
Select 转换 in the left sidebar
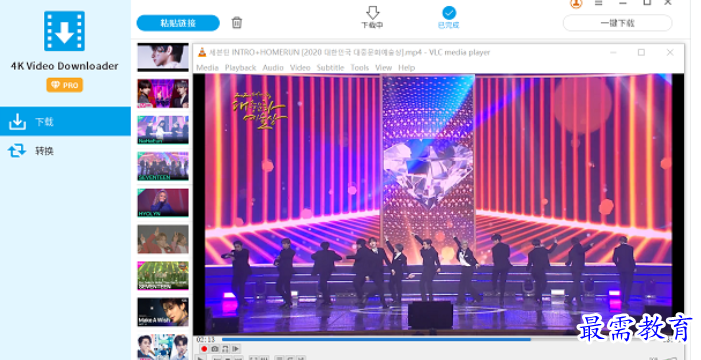pos(65,151)
